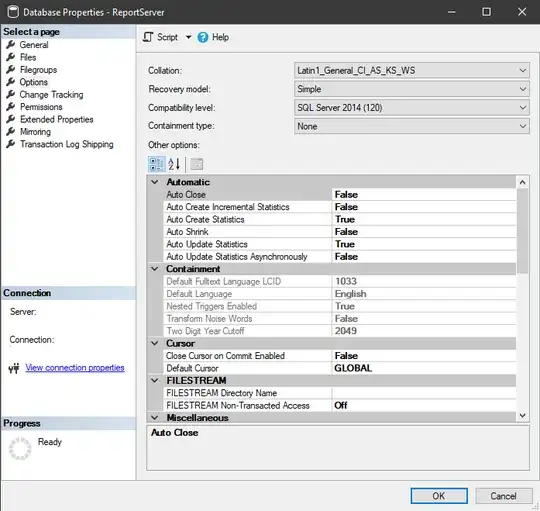Image resolution: width=540 pixels, height=511 pixels.
Task: Select the Auto Update Statistics Asynchronously row
Action: (x=340, y=257)
